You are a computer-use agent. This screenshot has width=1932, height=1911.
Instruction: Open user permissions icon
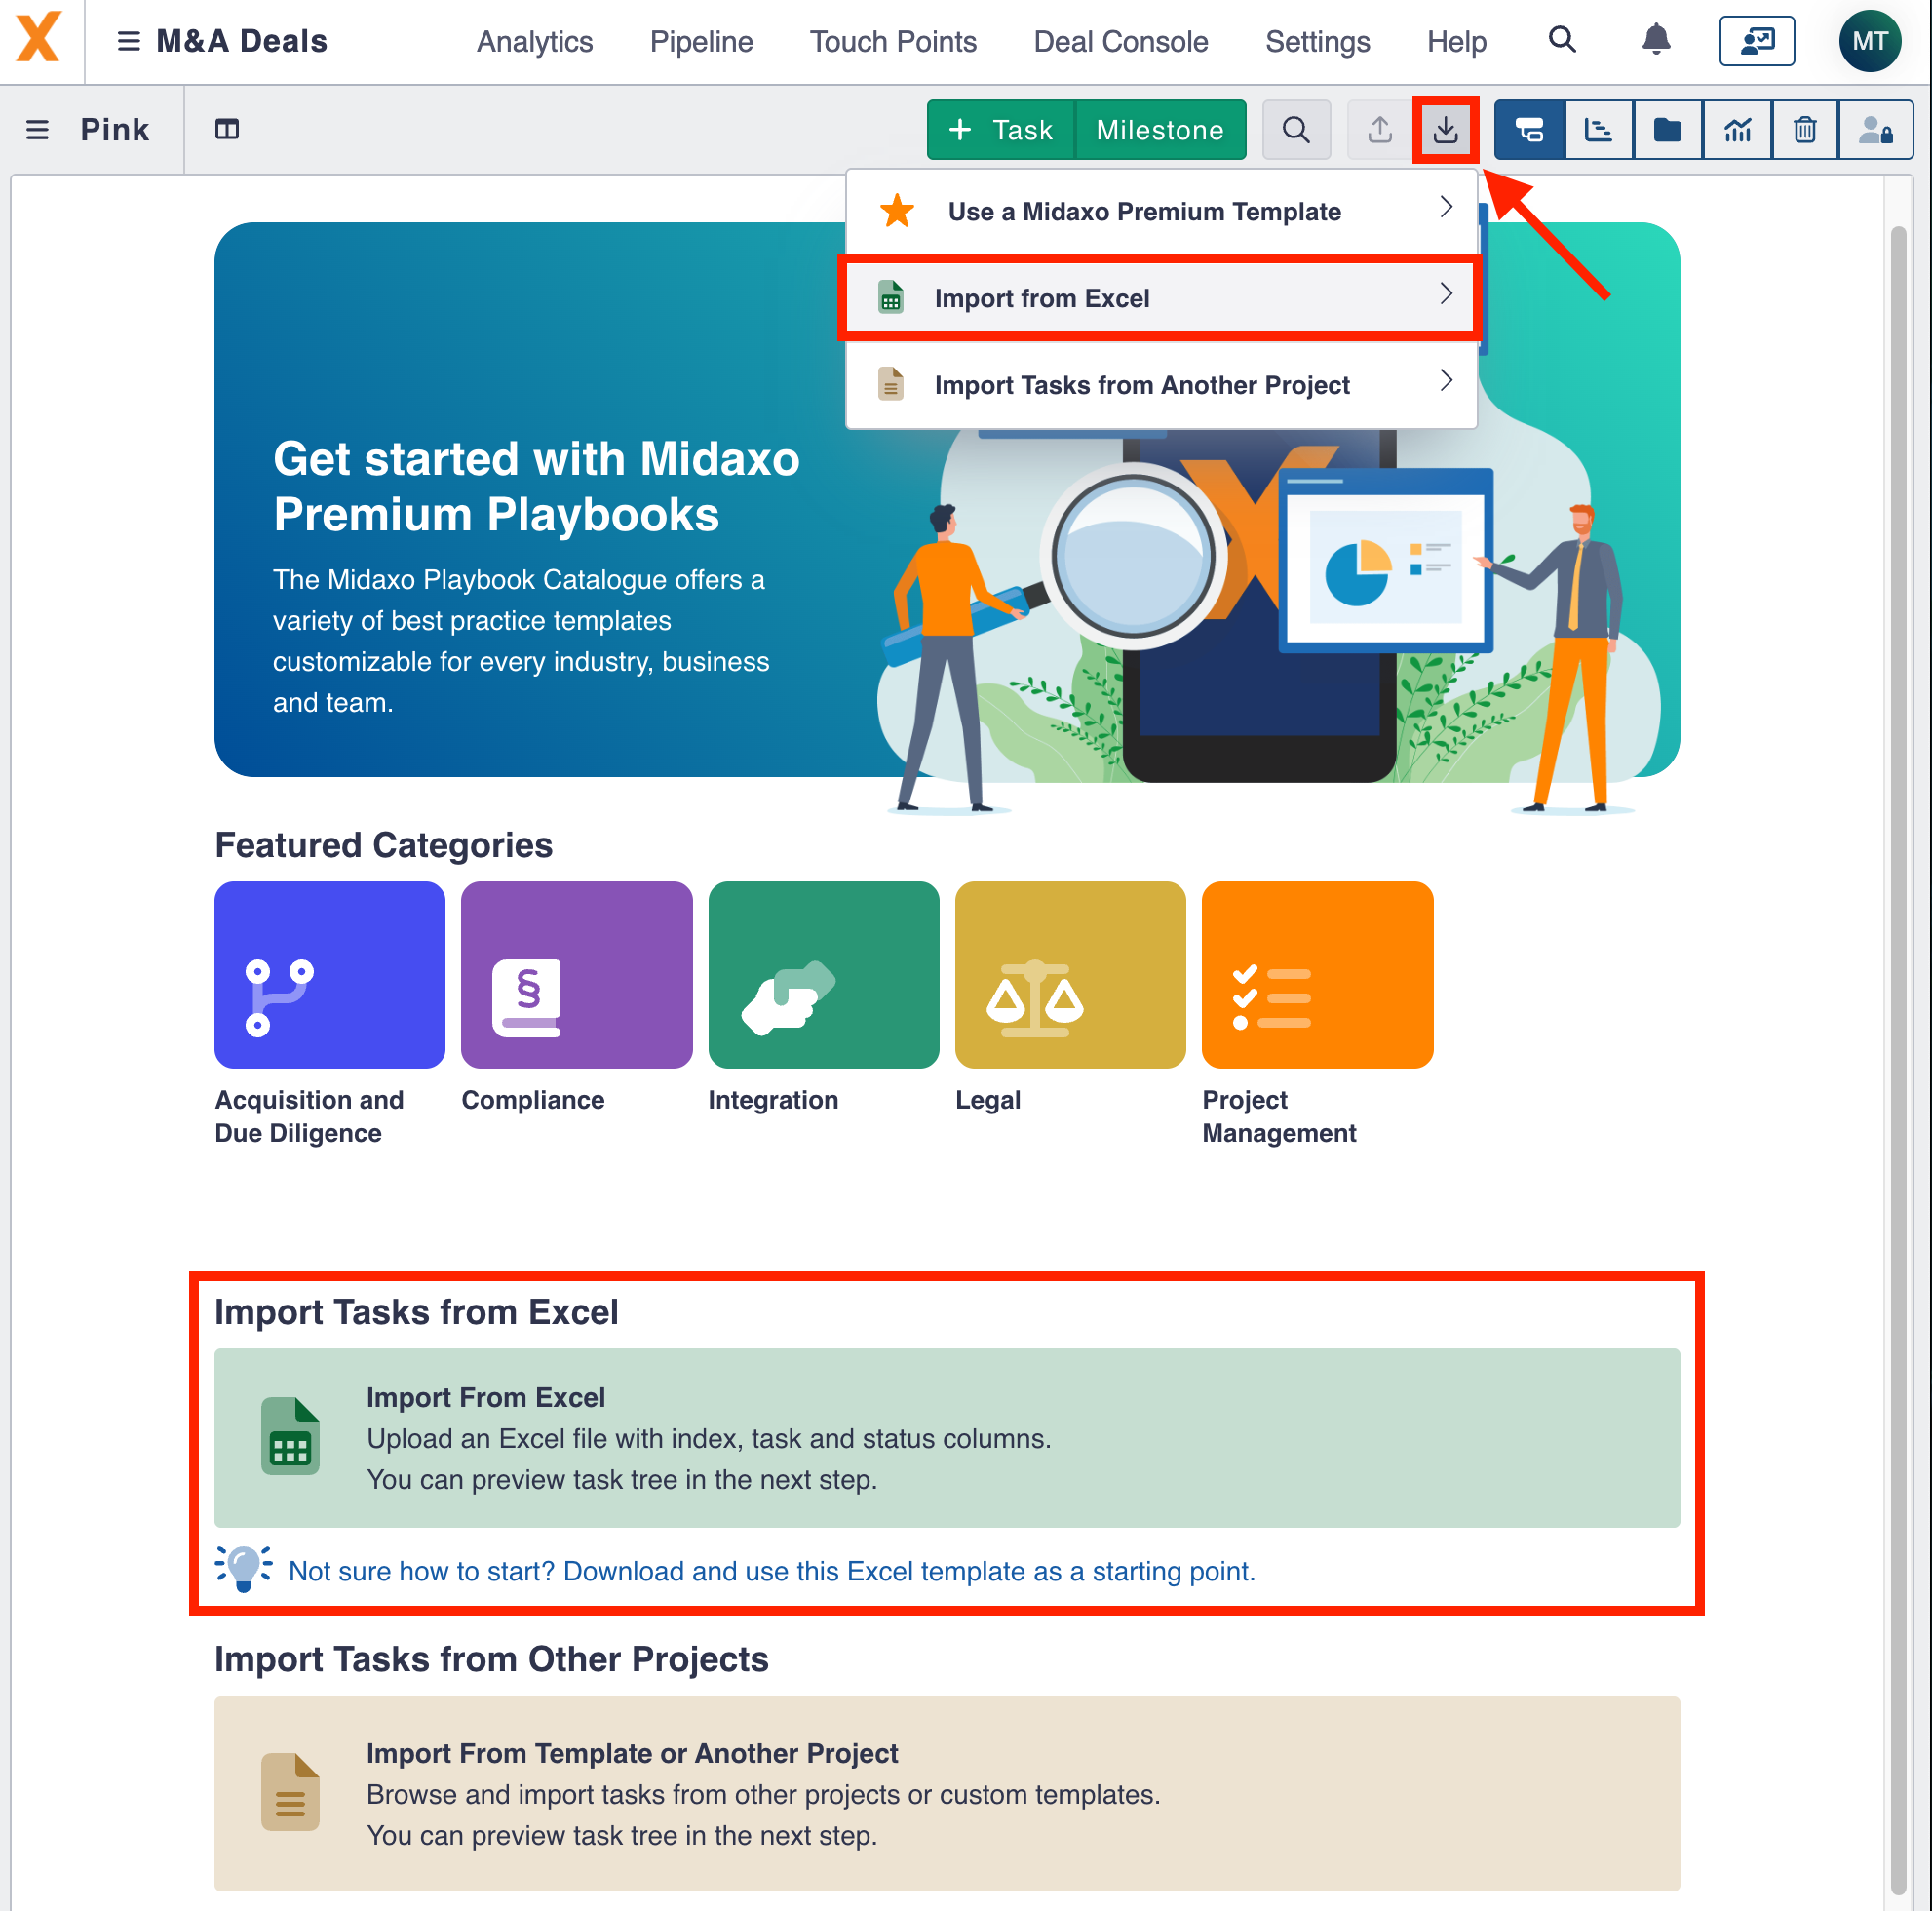(x=1875, y=129)
